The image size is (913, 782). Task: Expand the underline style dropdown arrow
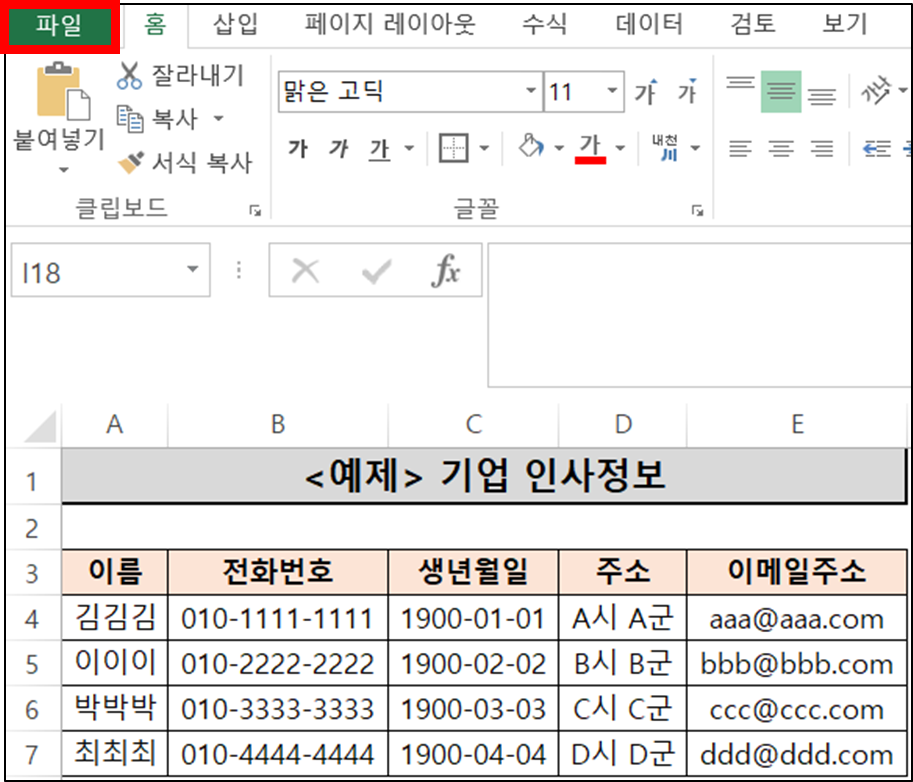point(409,149)
